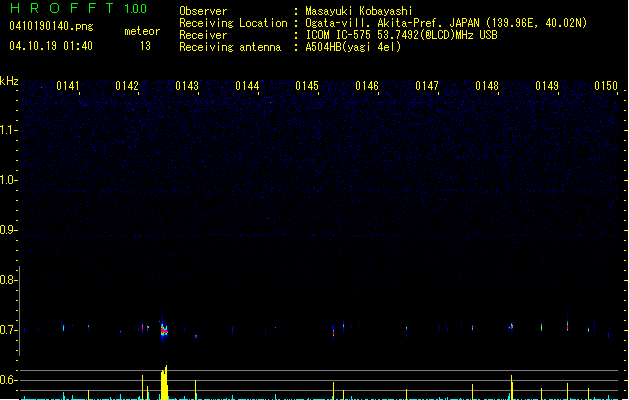The height and width of the screenshot is (400, 629).
Task: Click the HROFFT 1.0.0 title text
Action: [x=79, y=8]
